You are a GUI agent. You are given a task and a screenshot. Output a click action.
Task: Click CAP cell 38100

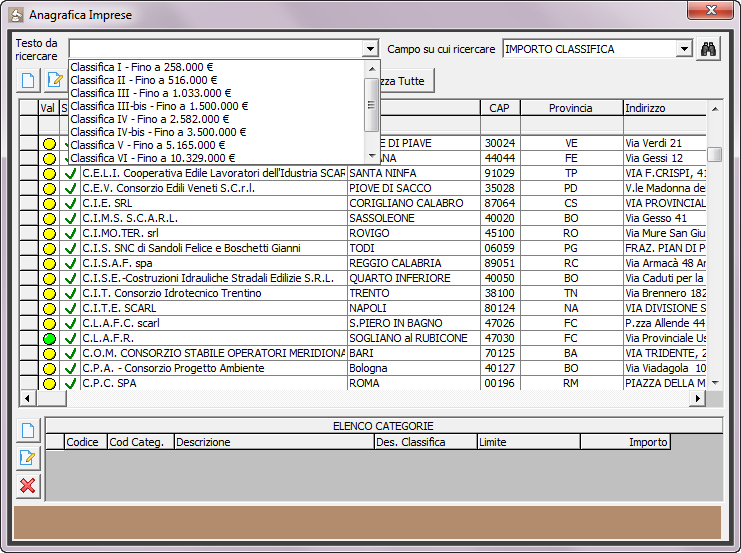[500, 294]
